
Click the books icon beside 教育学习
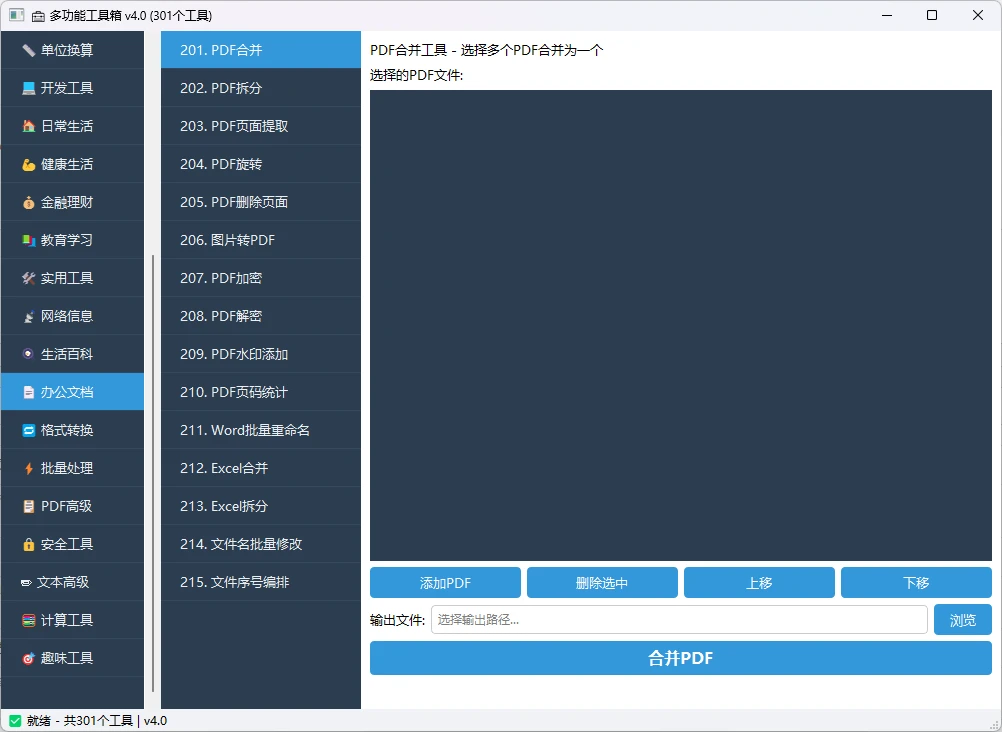click(28, 240)
